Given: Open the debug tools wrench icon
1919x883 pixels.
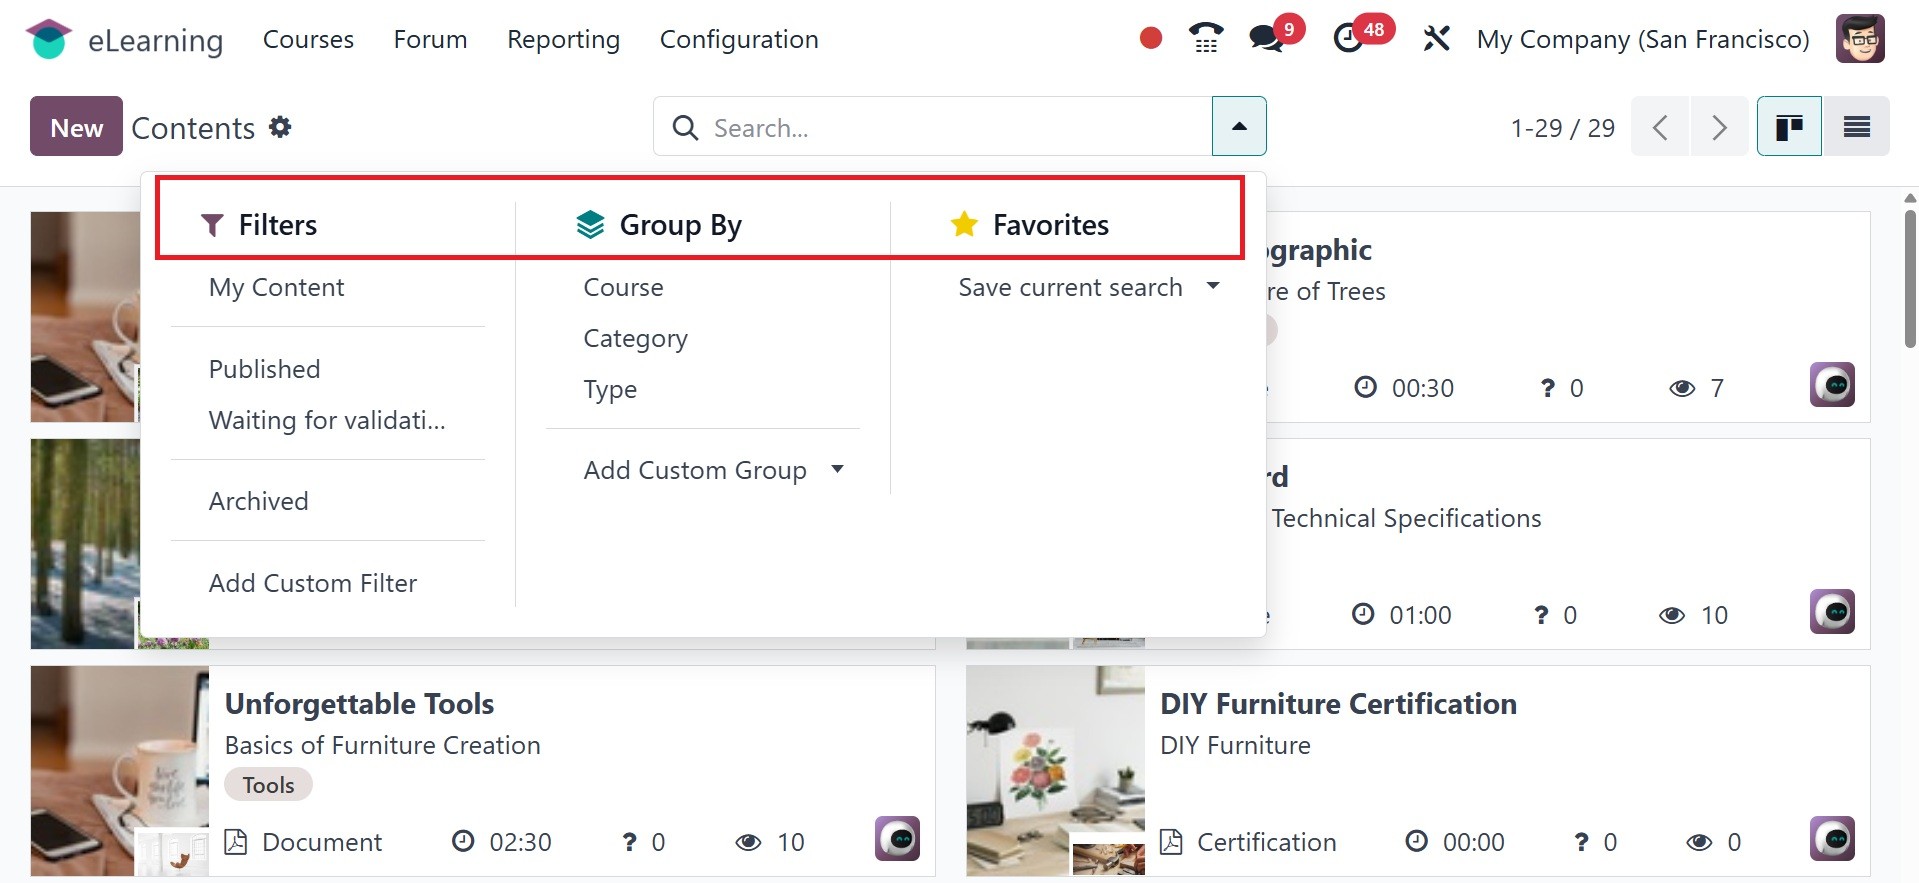Looking at the screenshot, I should click(1436, 39).
